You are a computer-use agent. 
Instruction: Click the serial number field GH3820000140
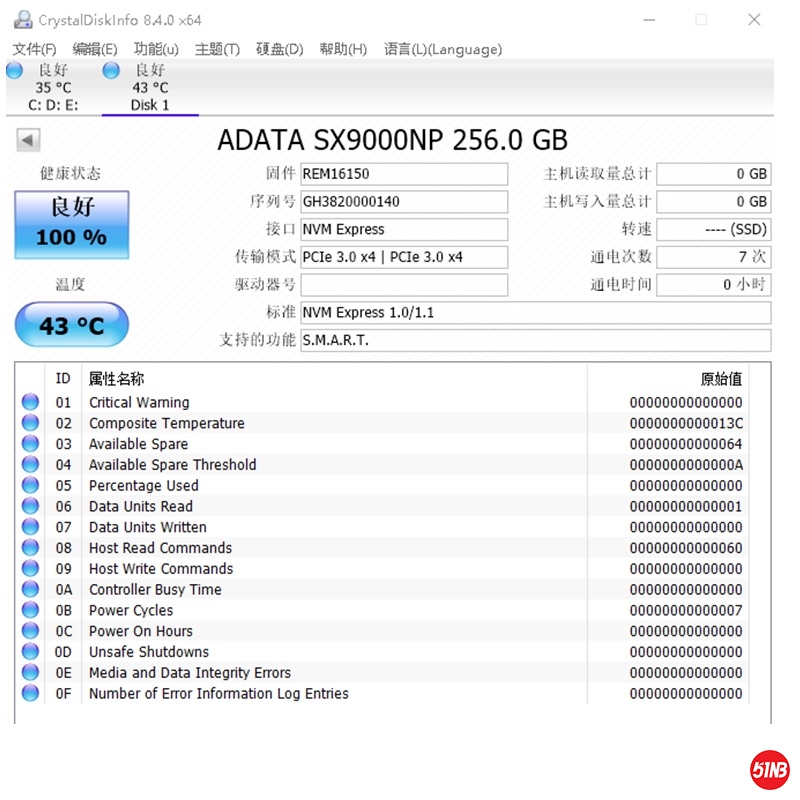(x=403, y=202)
